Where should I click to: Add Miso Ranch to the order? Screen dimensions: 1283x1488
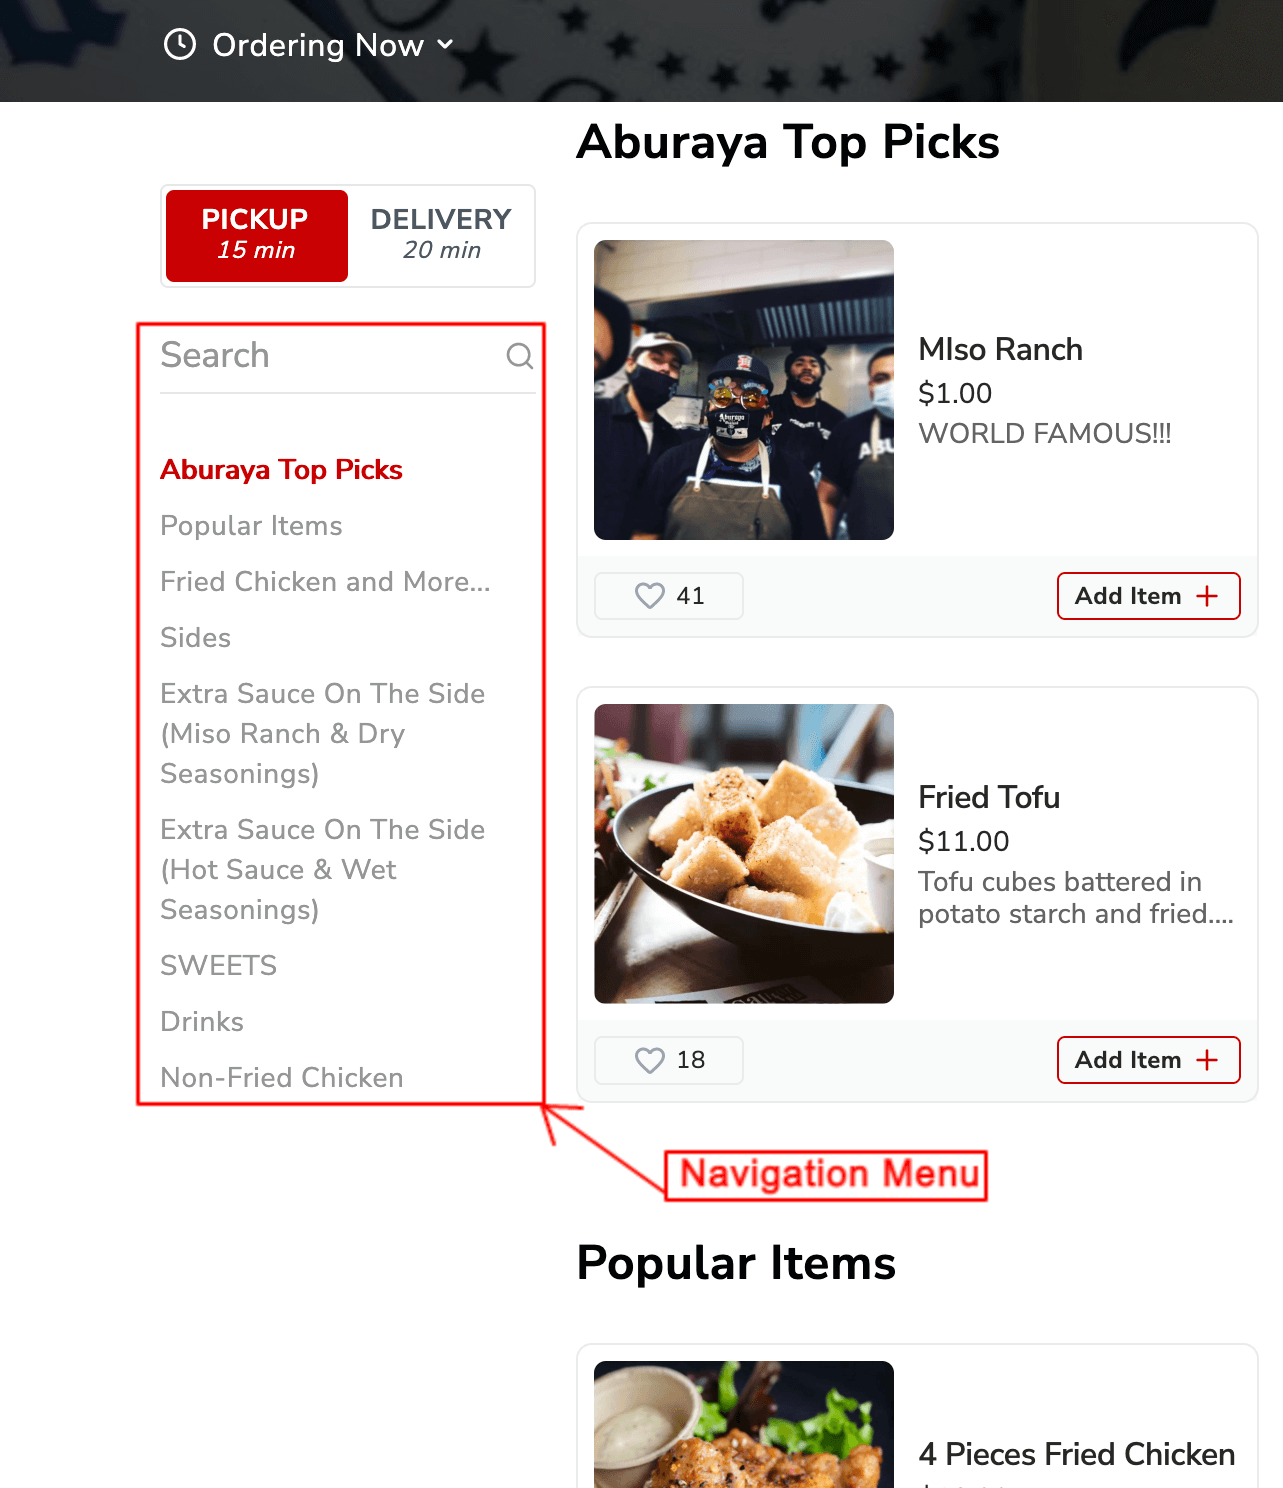click(x=1148, y=596)
